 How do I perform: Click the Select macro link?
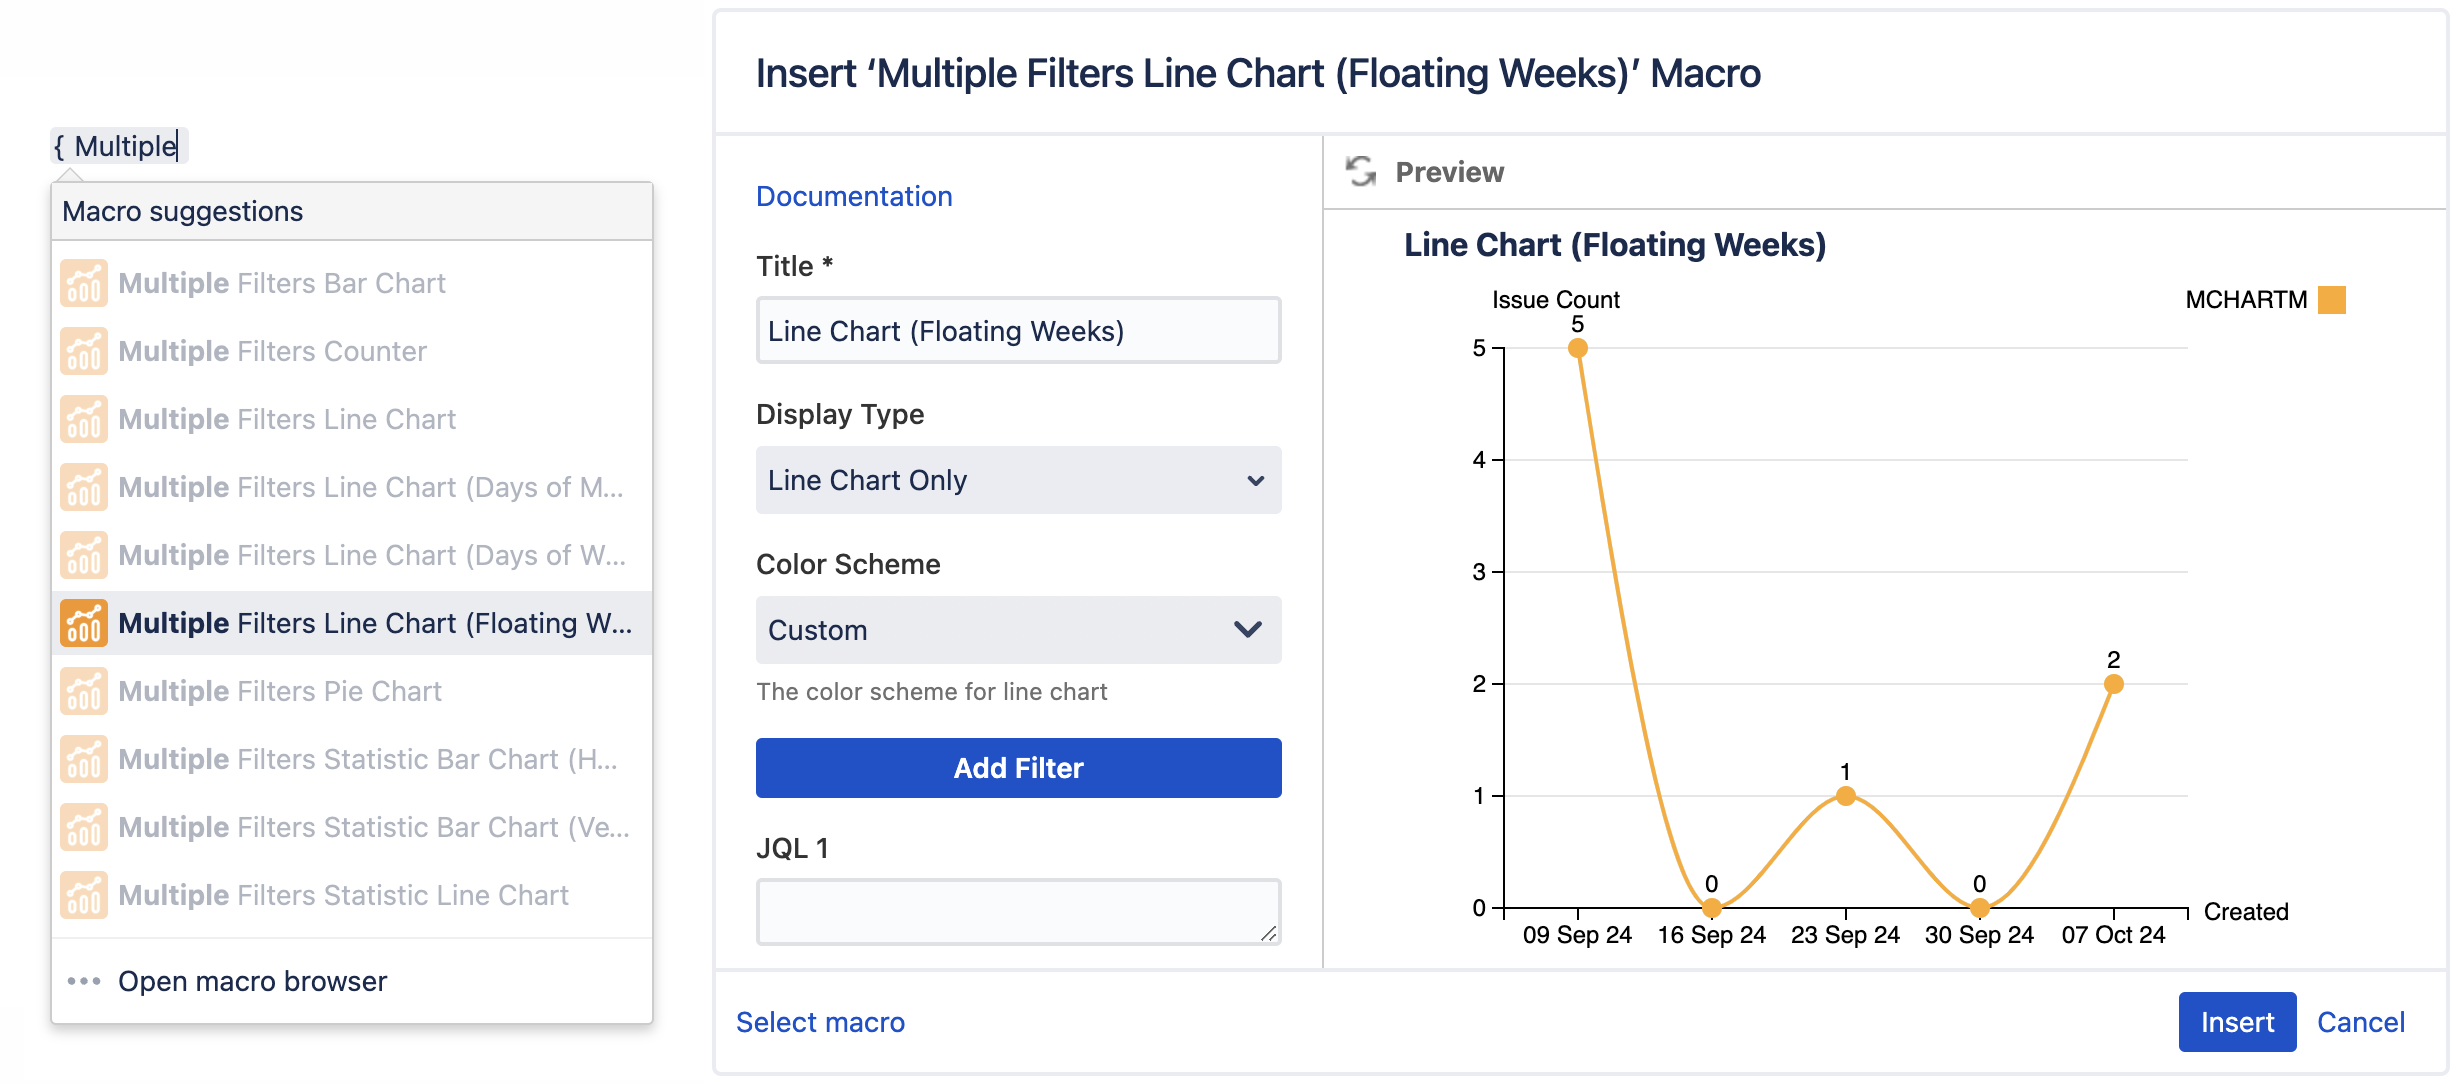click(x=821, y=1020)
